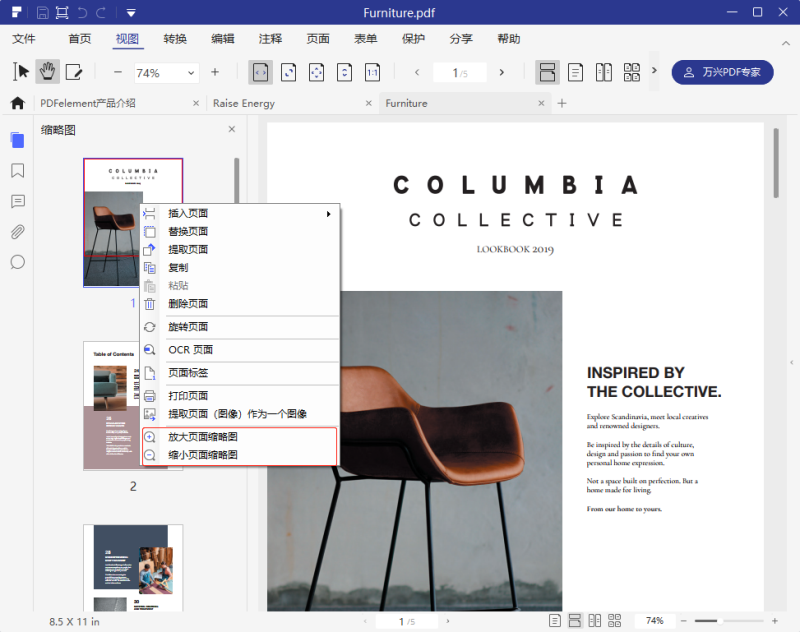Click the arrow Select tool icon
Image resolution: width=800 pixels, height=632 pixels.
click(x=21, y=72)
